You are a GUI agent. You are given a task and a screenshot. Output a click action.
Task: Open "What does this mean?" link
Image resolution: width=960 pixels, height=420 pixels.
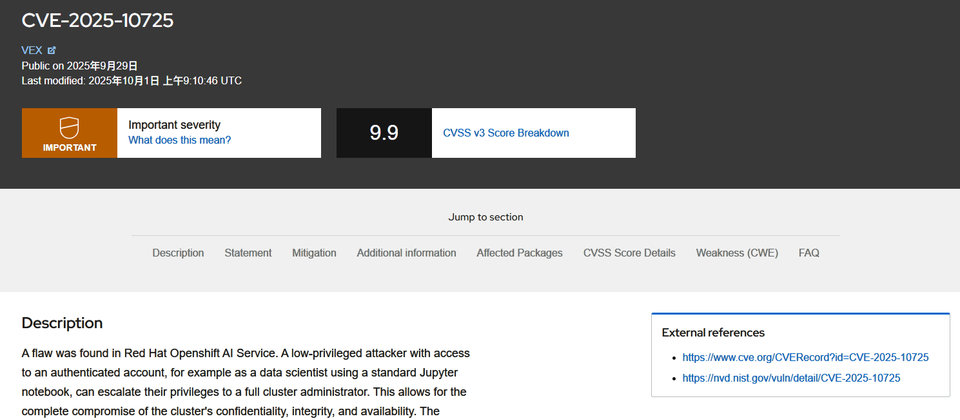179,140
